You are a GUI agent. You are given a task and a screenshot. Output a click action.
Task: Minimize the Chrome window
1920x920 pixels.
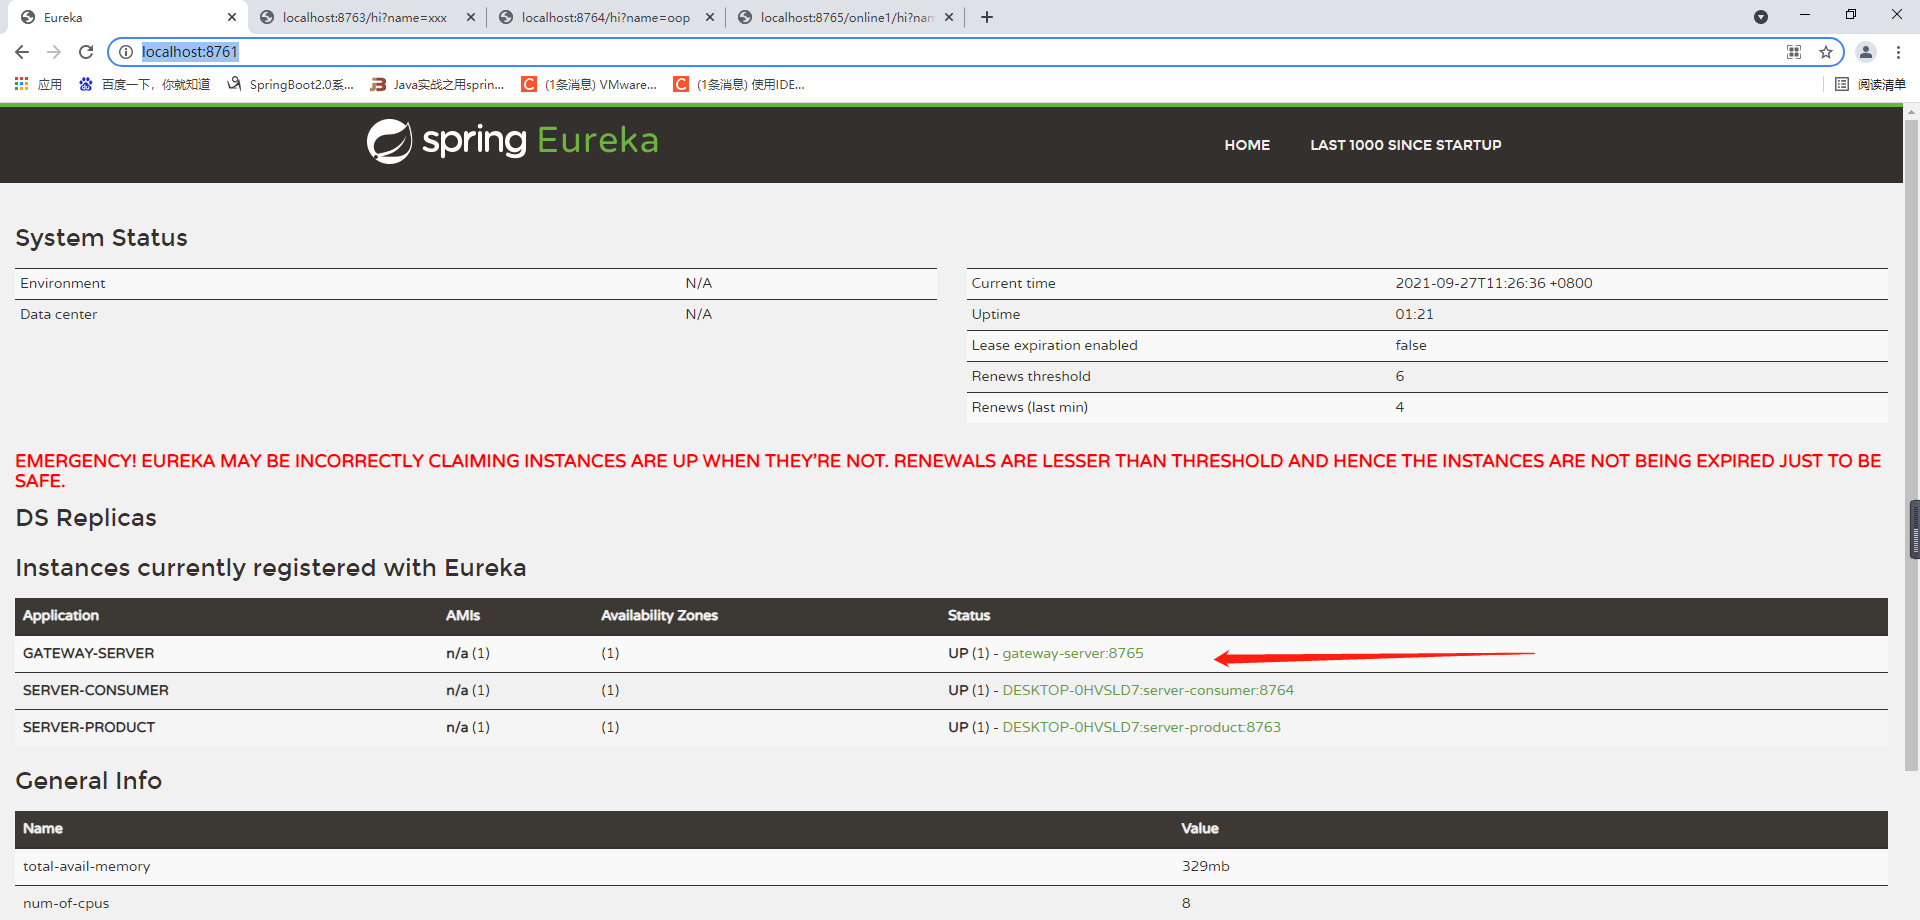point(1805,15)
